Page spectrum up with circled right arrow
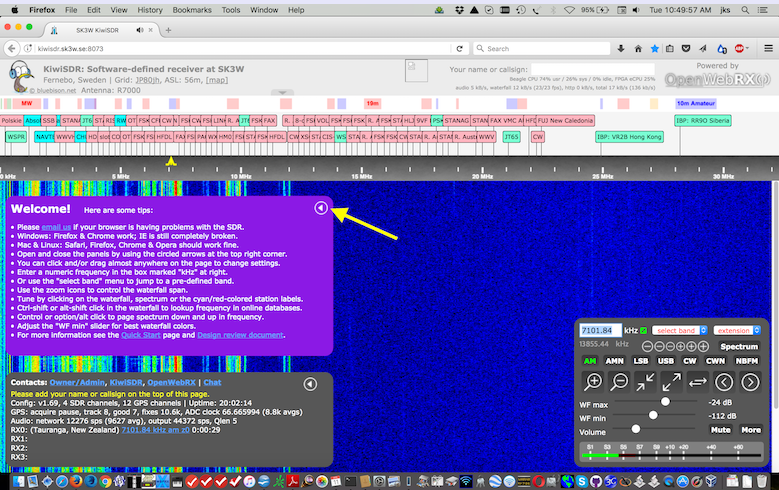This screenshot has width=779, height=490. point(750,381)
